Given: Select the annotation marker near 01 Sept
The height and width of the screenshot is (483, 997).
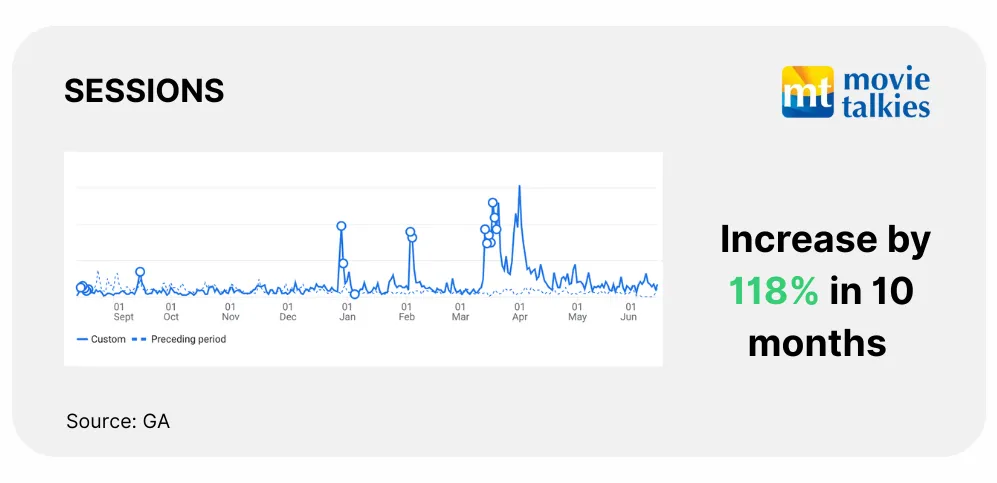Looking at the screenshot, I should (x=140, y=272).
